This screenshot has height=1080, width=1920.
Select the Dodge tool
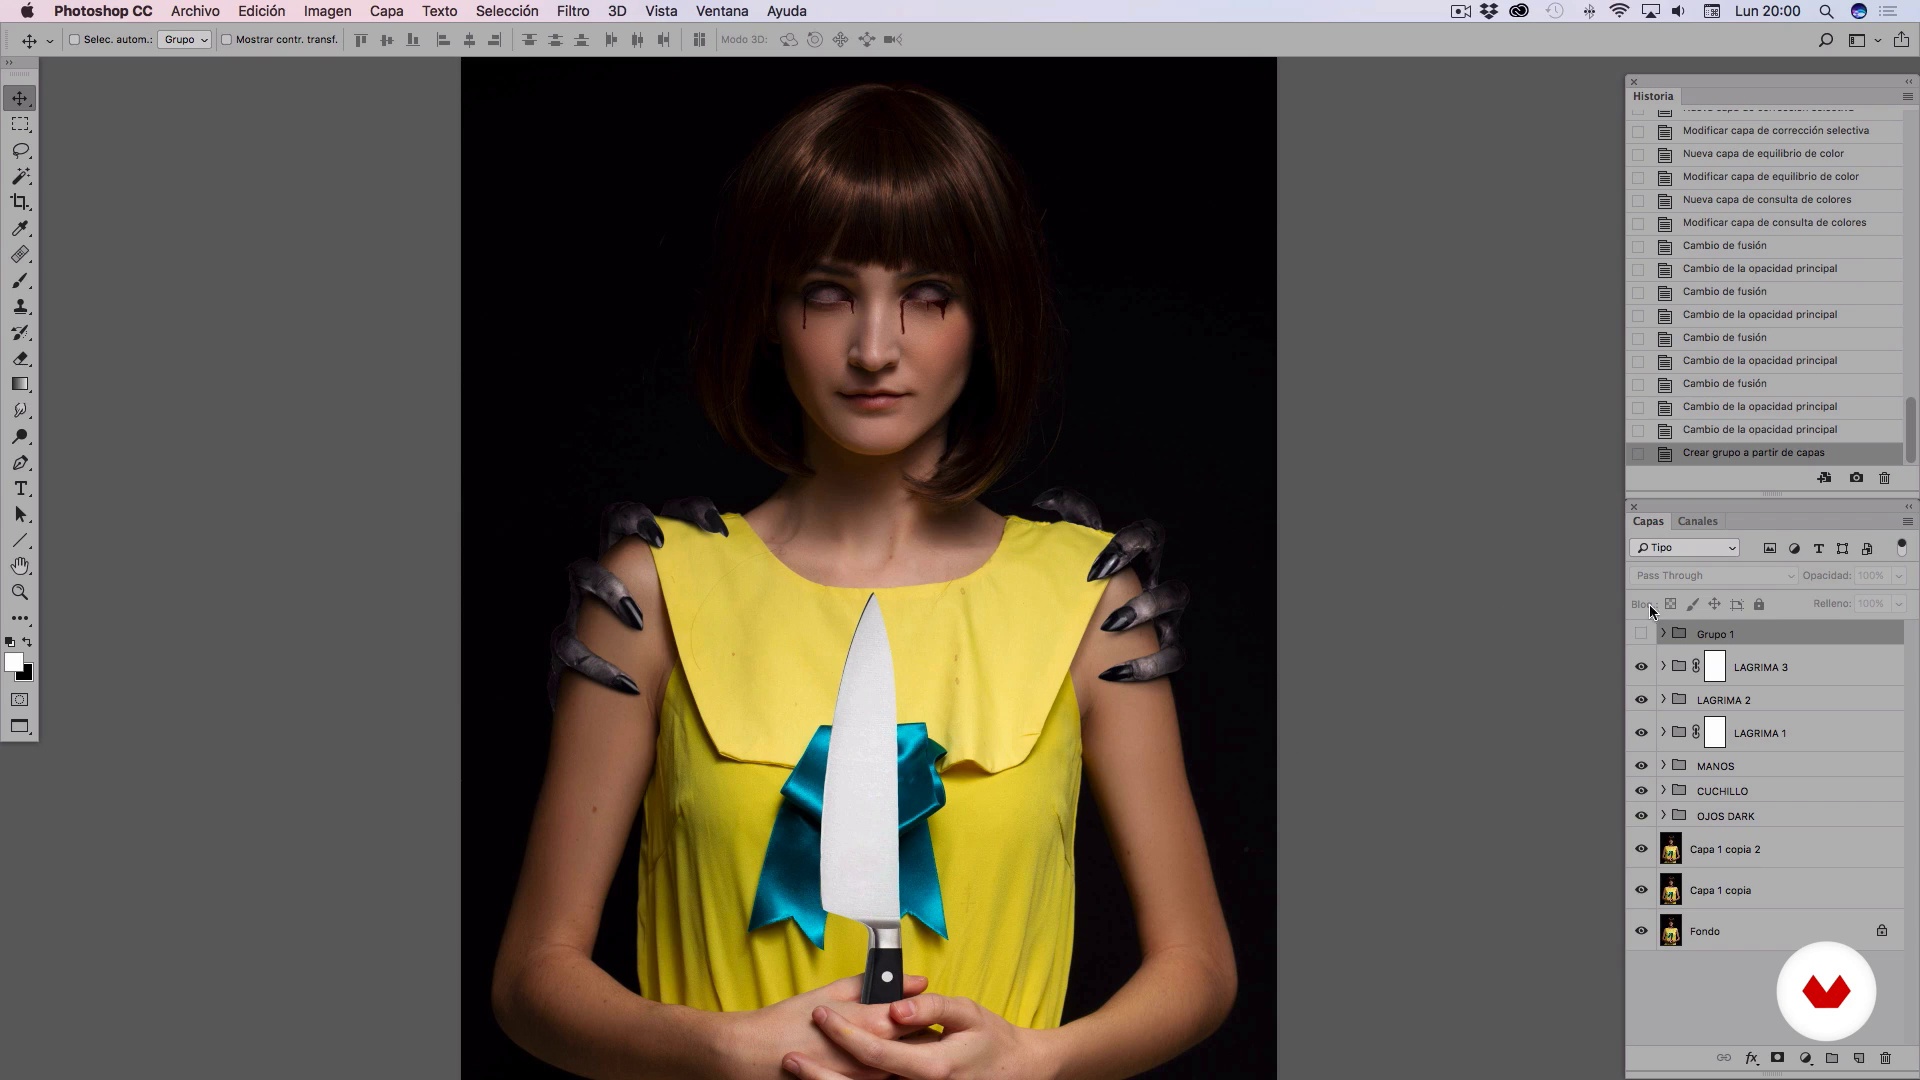[x=20, y=437]
